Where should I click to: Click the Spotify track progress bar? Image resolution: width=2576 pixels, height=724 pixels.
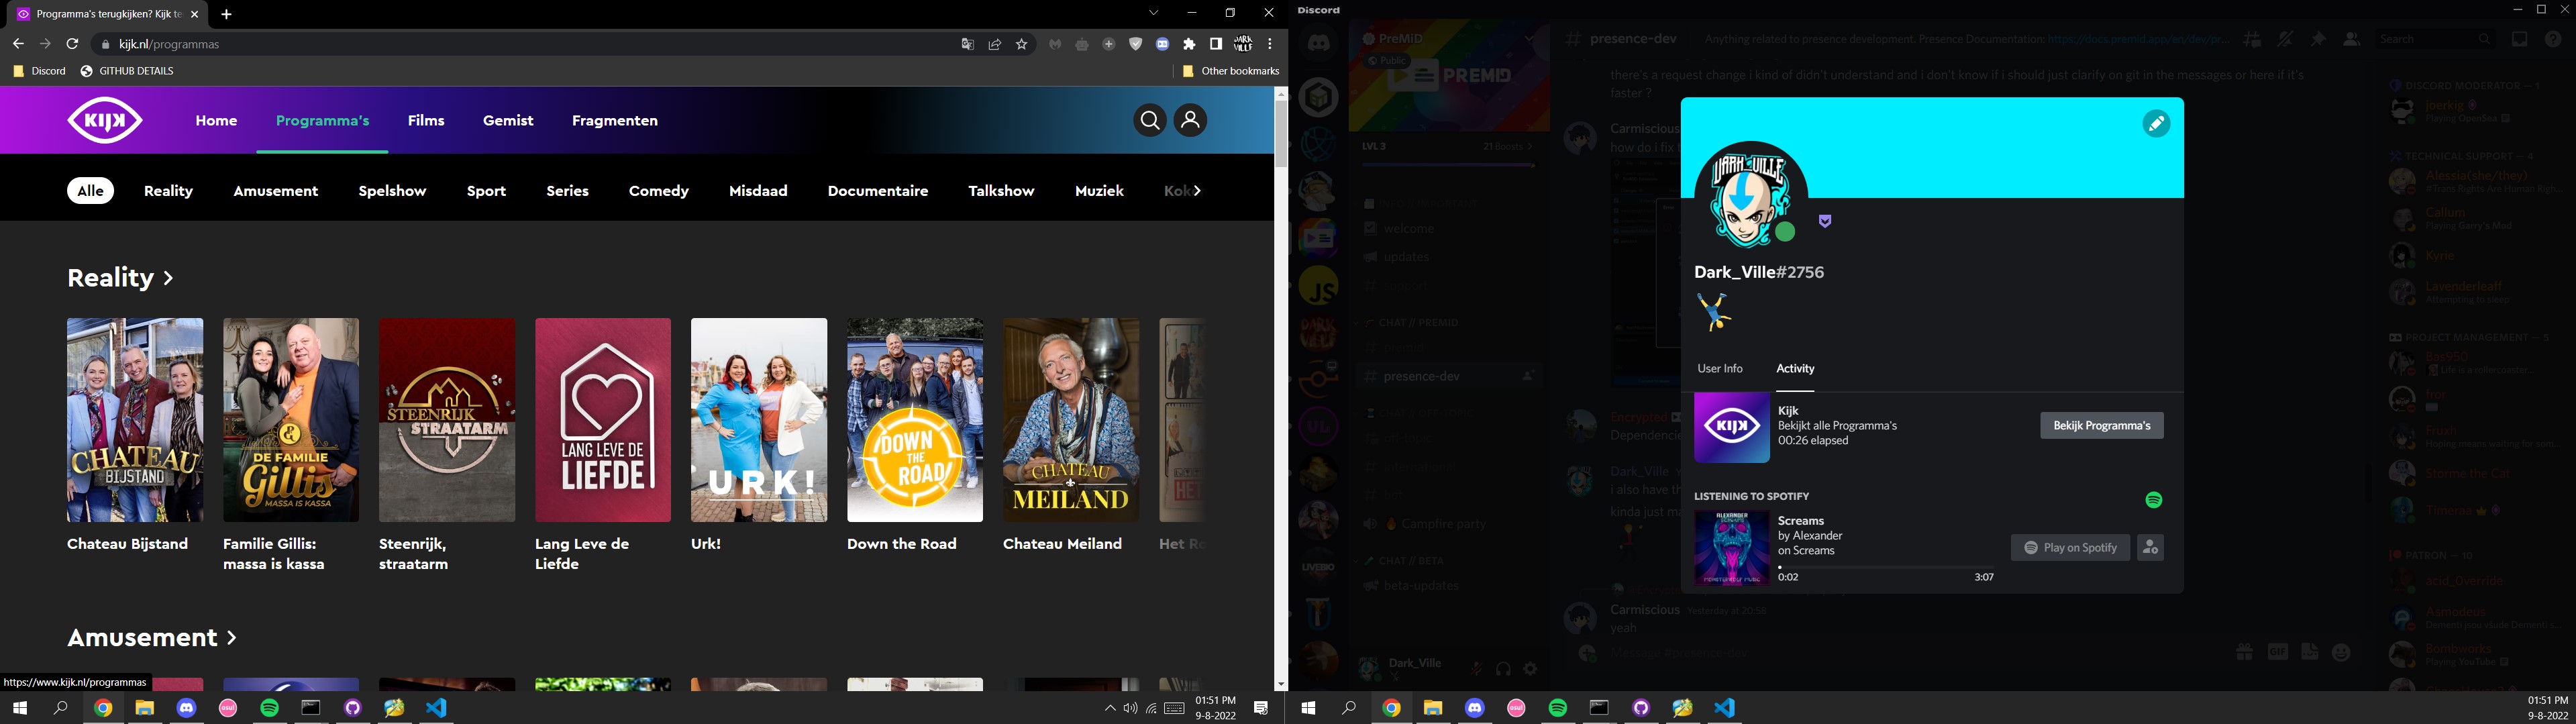(1886, 567)
